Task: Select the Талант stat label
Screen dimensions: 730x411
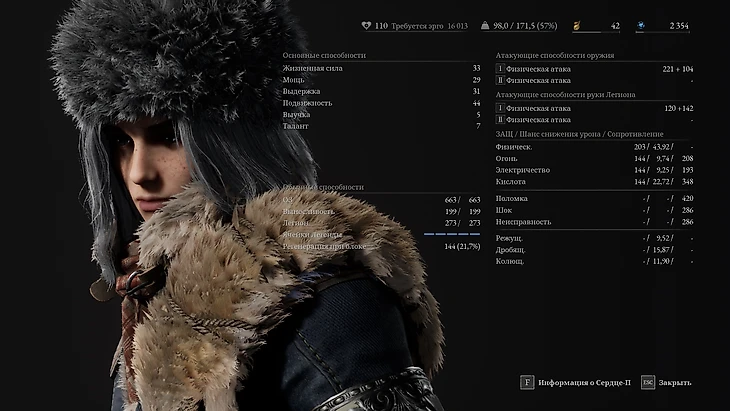Action: coord(296,126)
